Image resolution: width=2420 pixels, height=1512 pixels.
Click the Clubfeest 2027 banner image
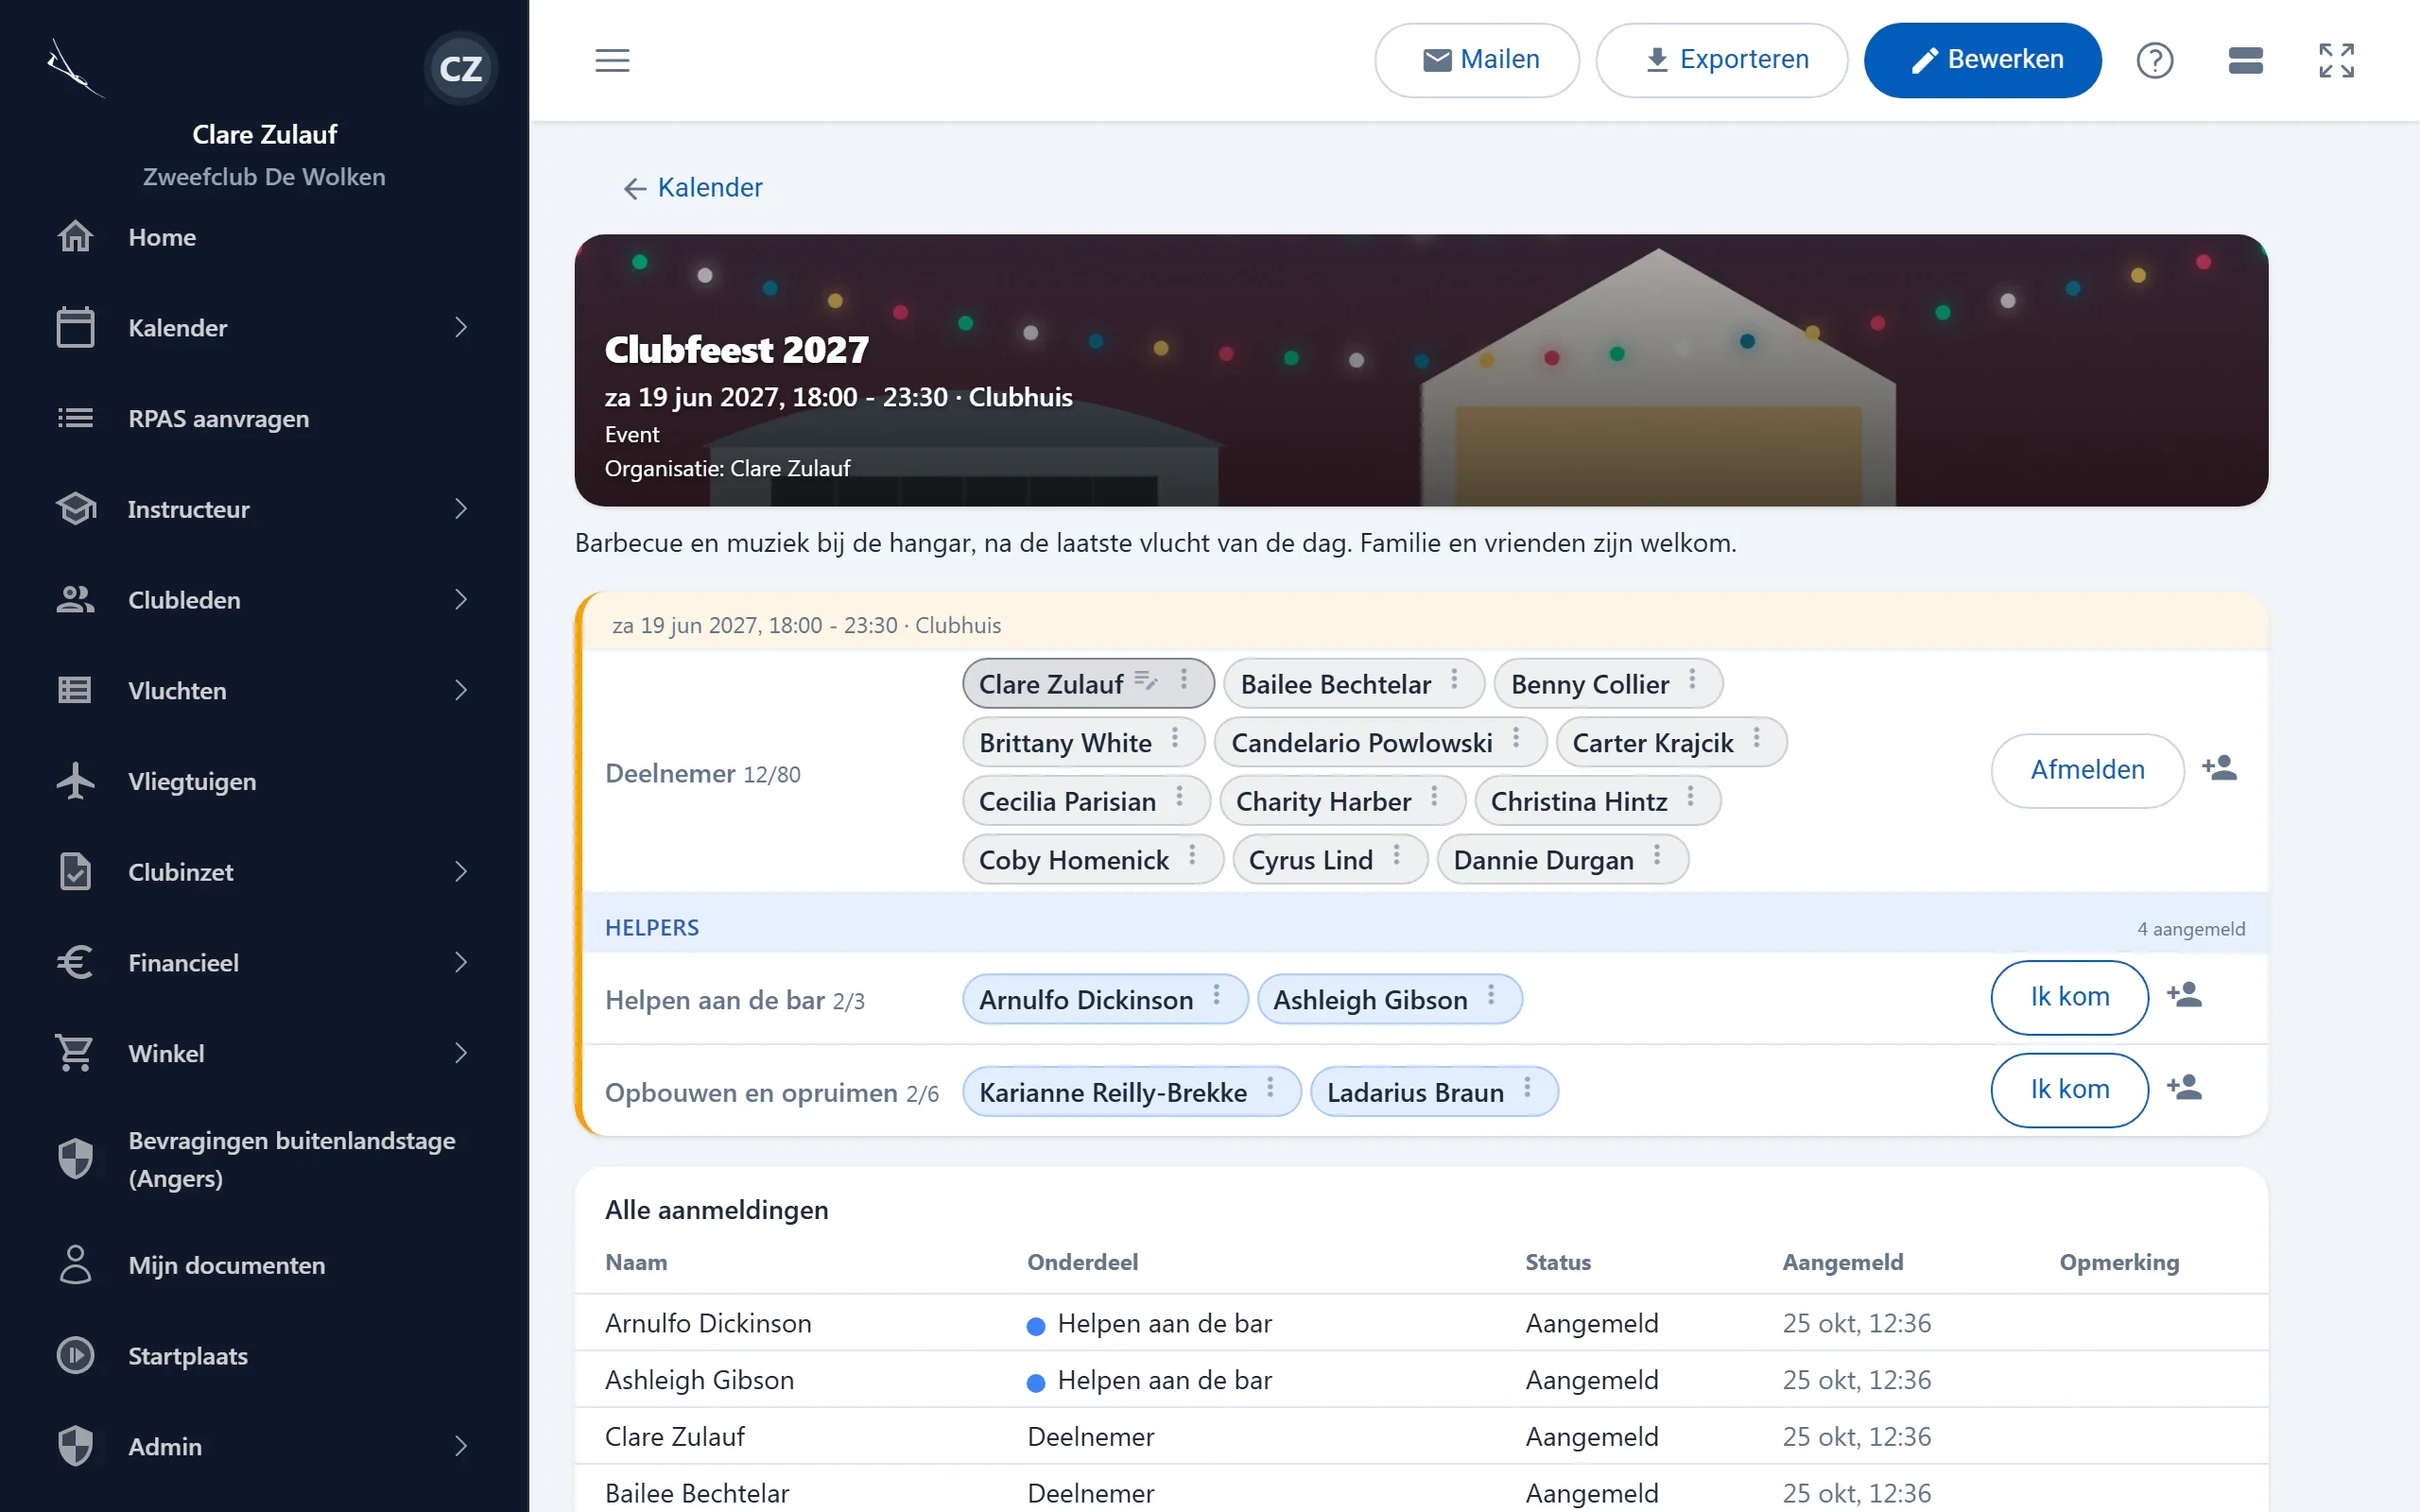[x=1421, y=370]
